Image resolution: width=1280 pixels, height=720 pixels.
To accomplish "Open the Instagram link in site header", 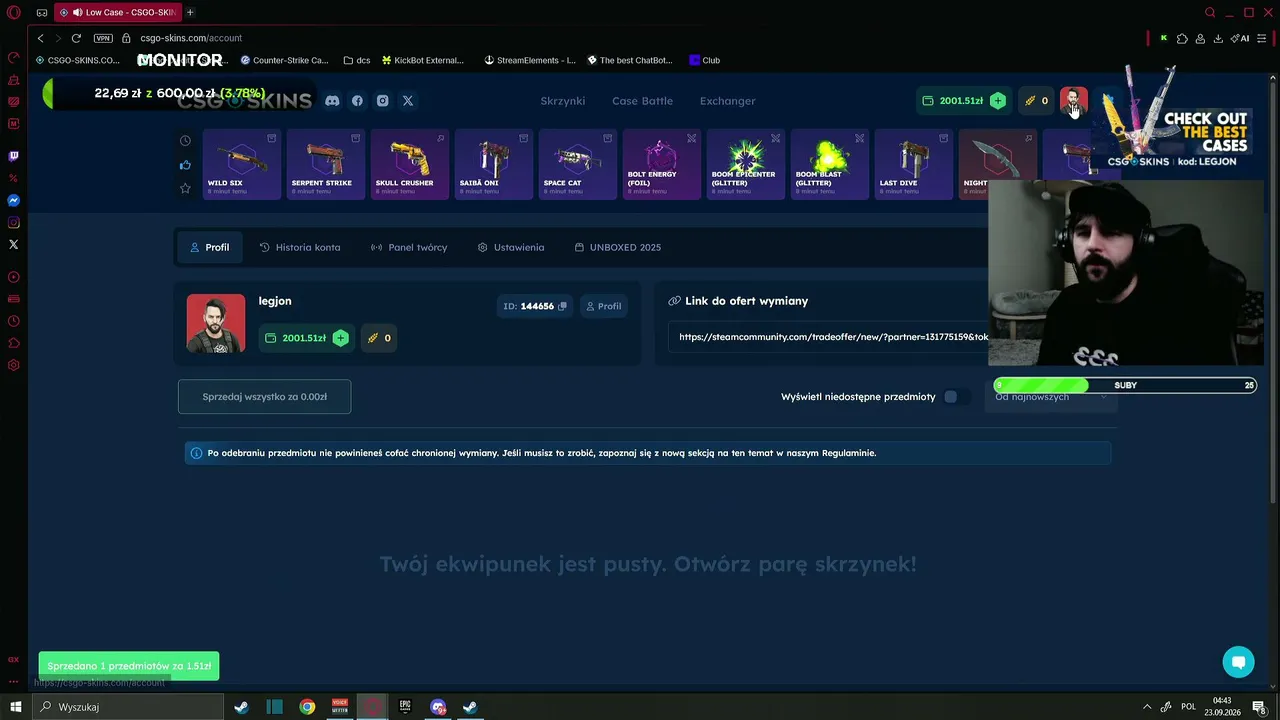I will click(382, 101).
